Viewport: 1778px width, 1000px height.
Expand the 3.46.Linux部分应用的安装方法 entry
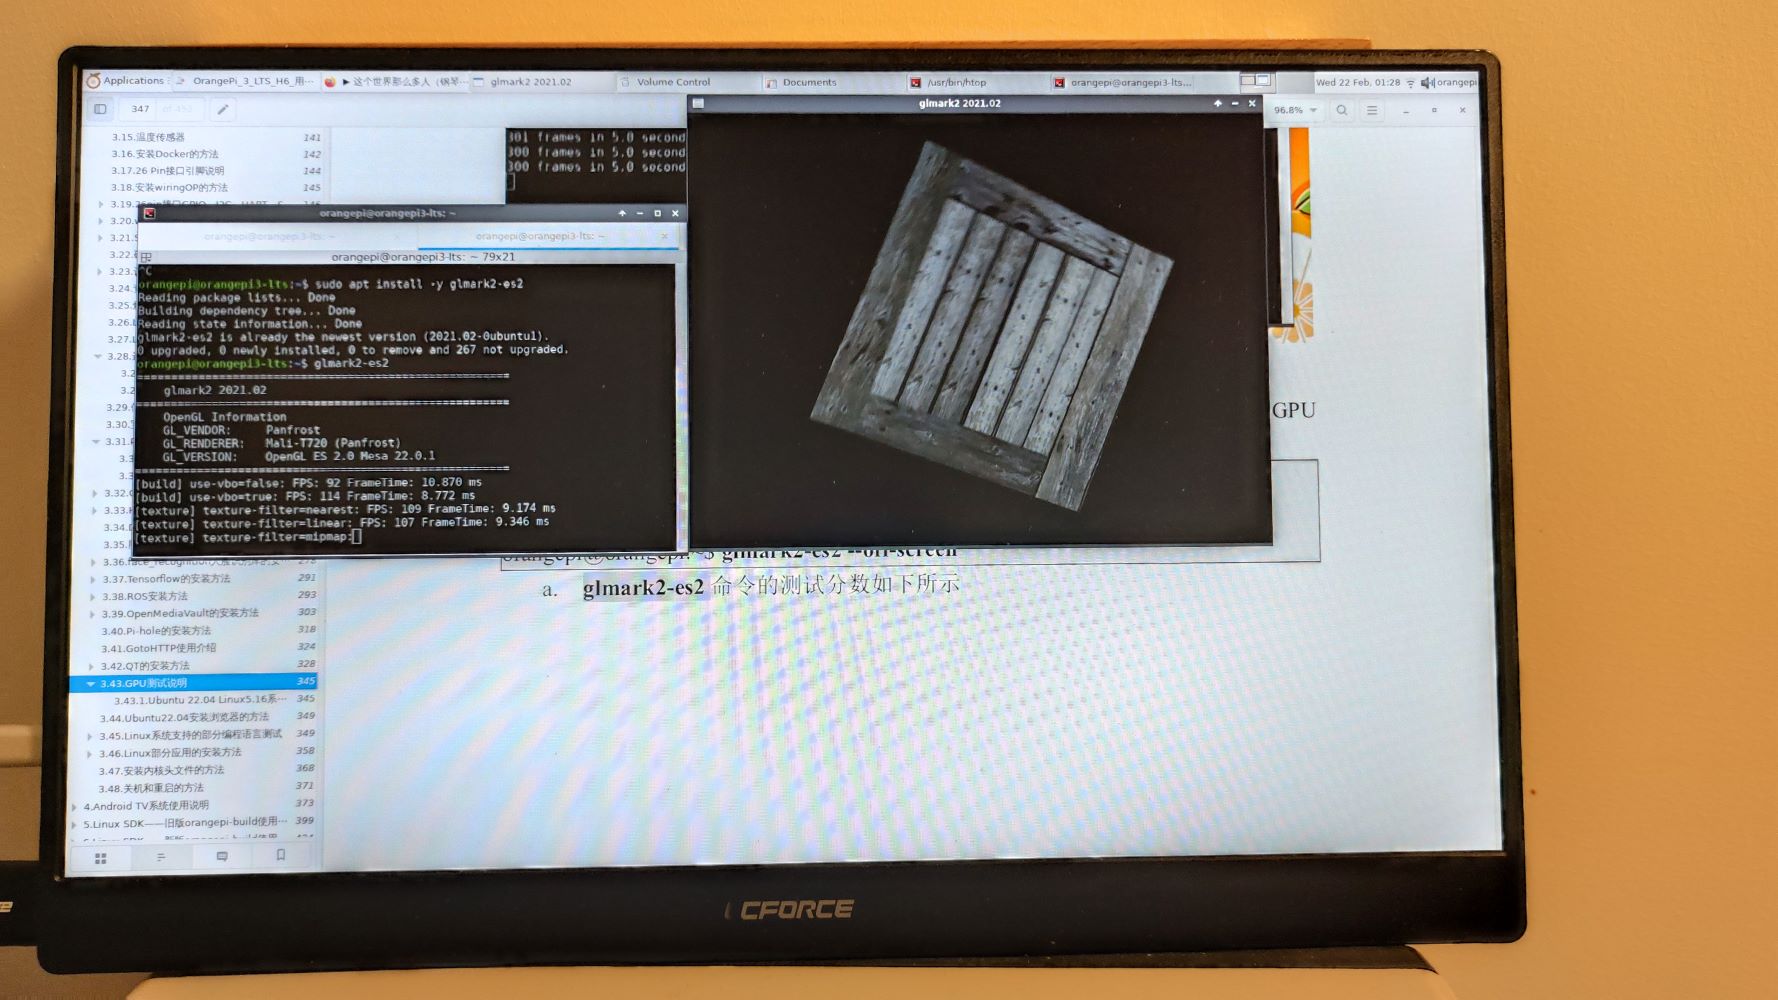(x=91, y=753)
